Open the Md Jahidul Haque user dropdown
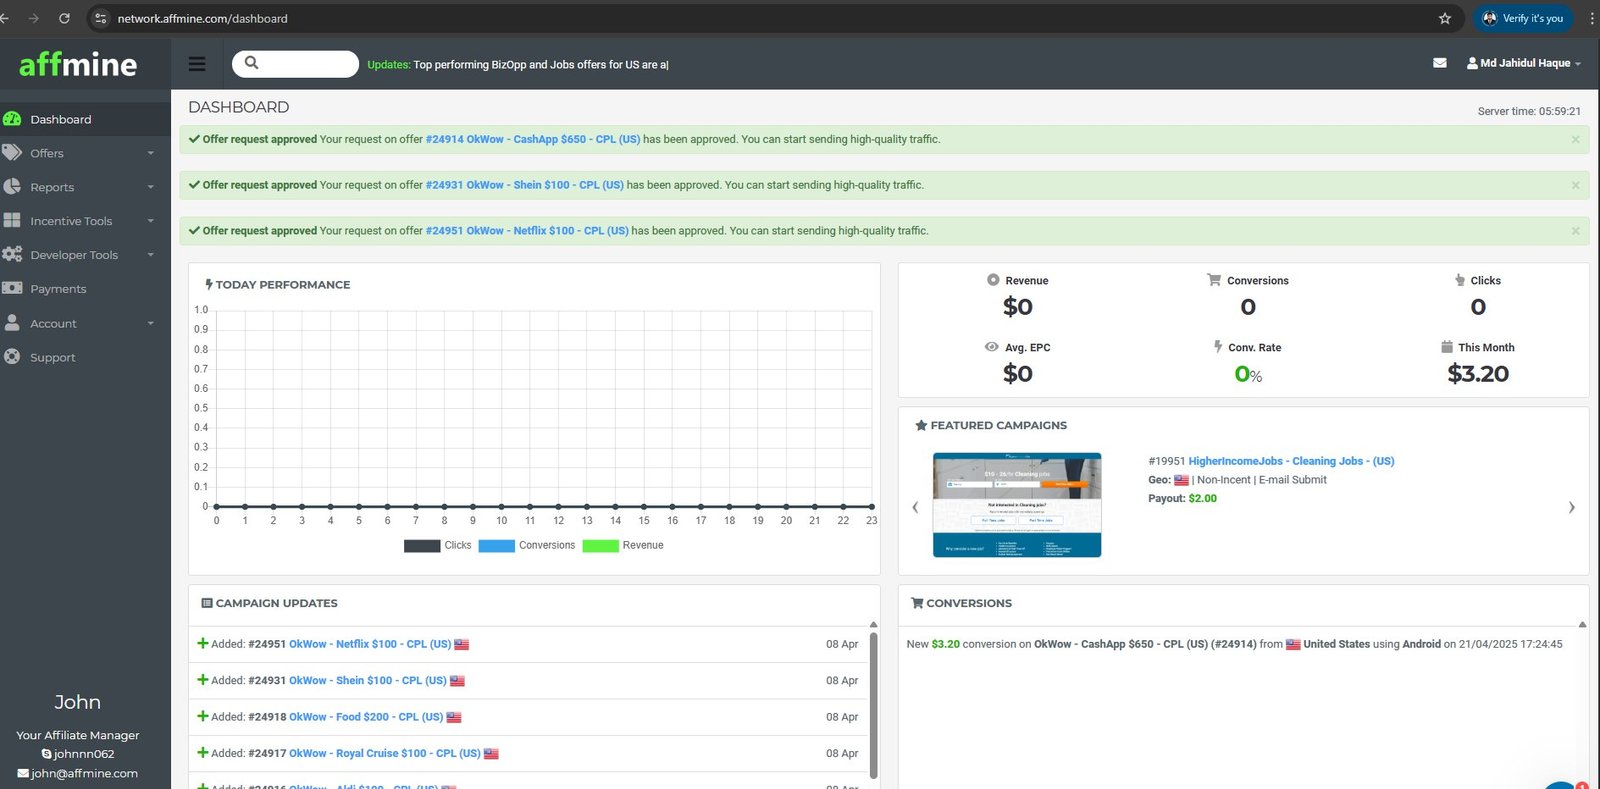Screen dimensions: 1600x789 pyautogui.click(x=1524, y=63)
